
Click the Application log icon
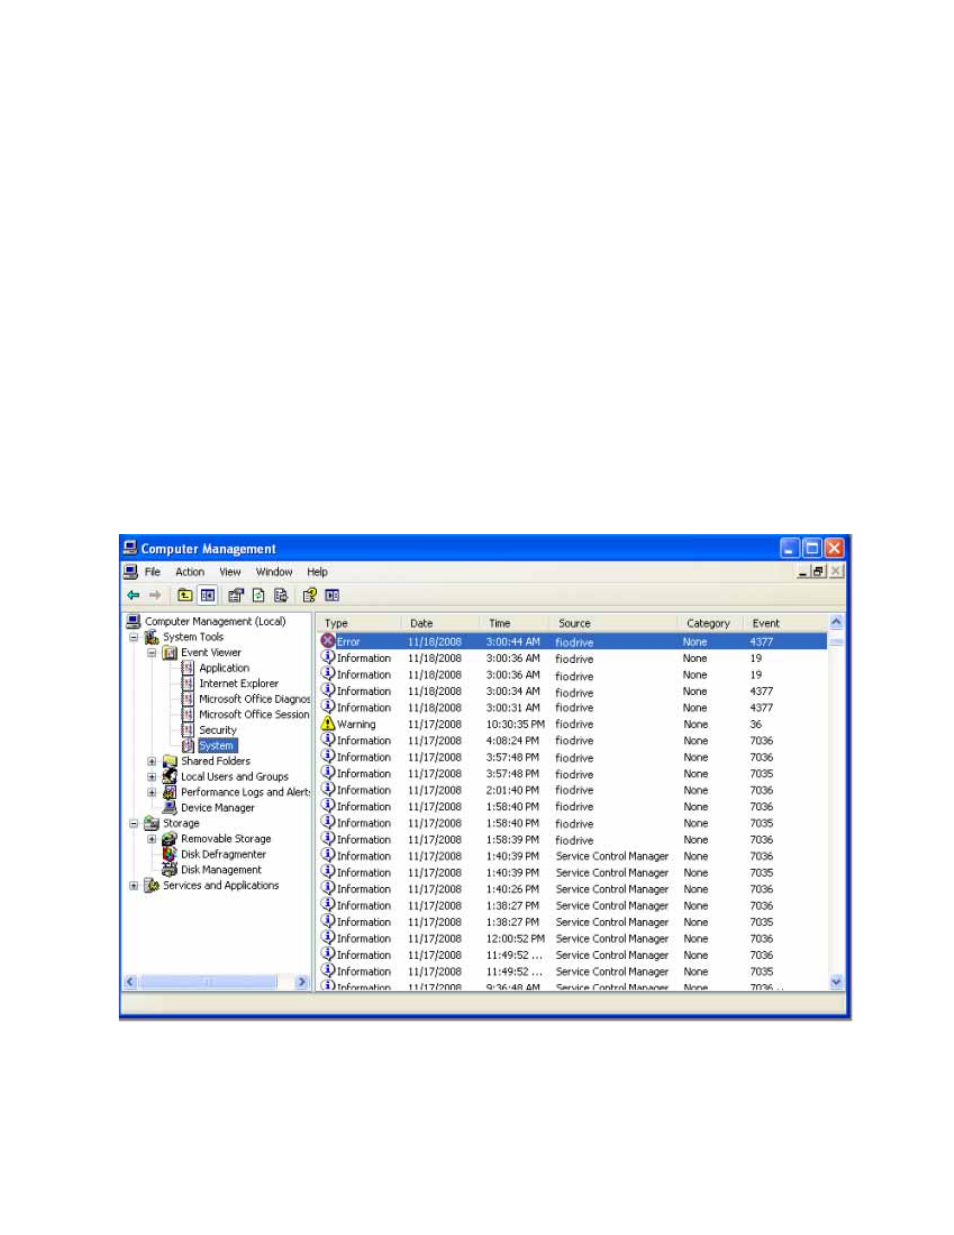(188, 668)
